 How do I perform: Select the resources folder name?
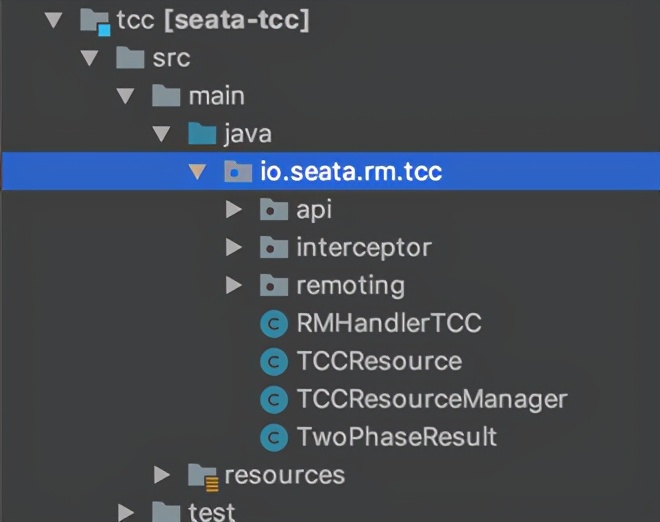tap(285, 475)
